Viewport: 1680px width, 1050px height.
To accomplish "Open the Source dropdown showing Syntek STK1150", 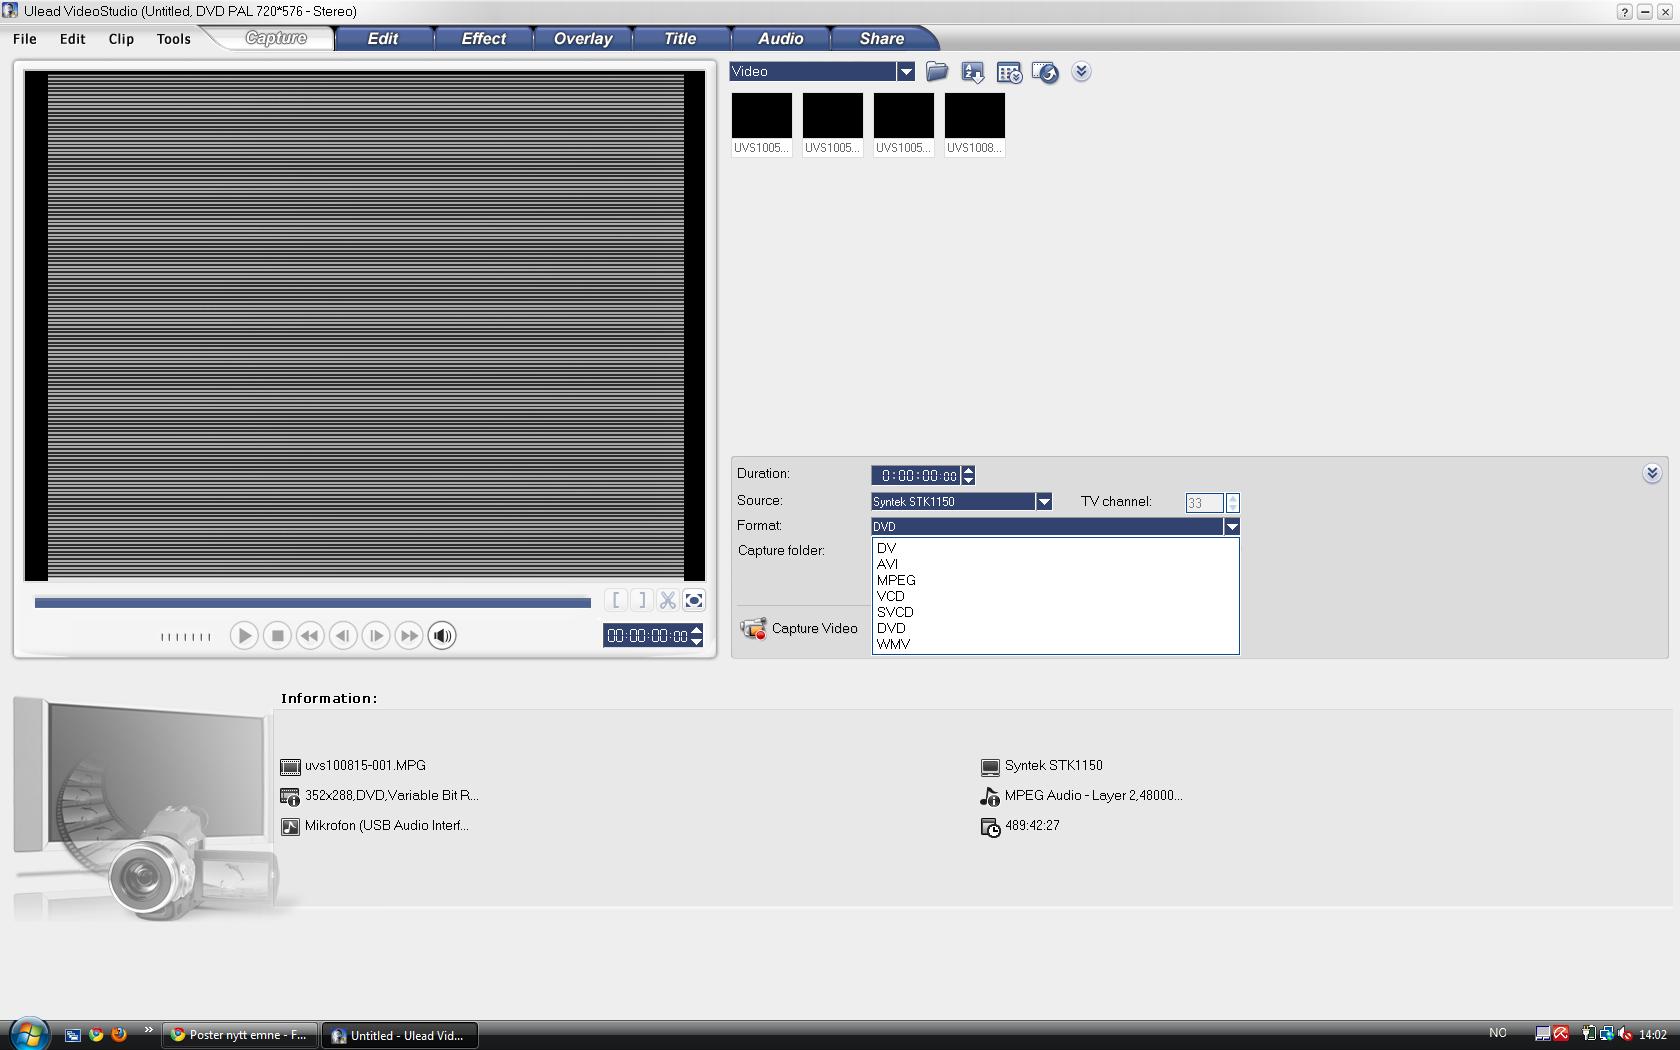I will [1044, 501].
